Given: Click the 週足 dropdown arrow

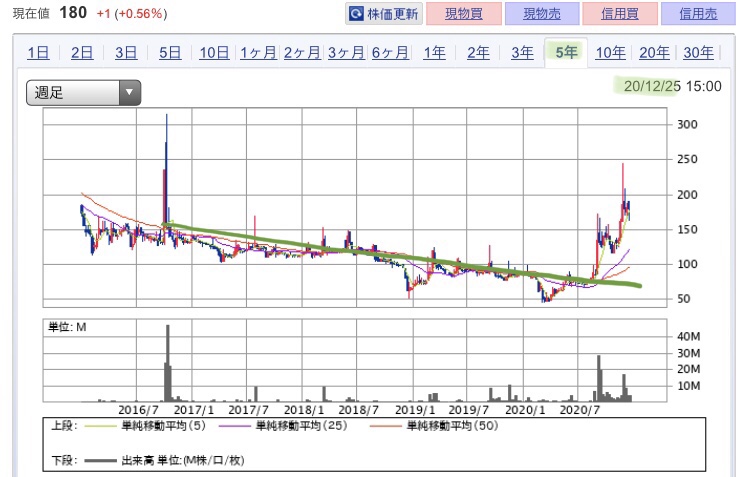Looking at the screenshot, I should coord(129,92).
